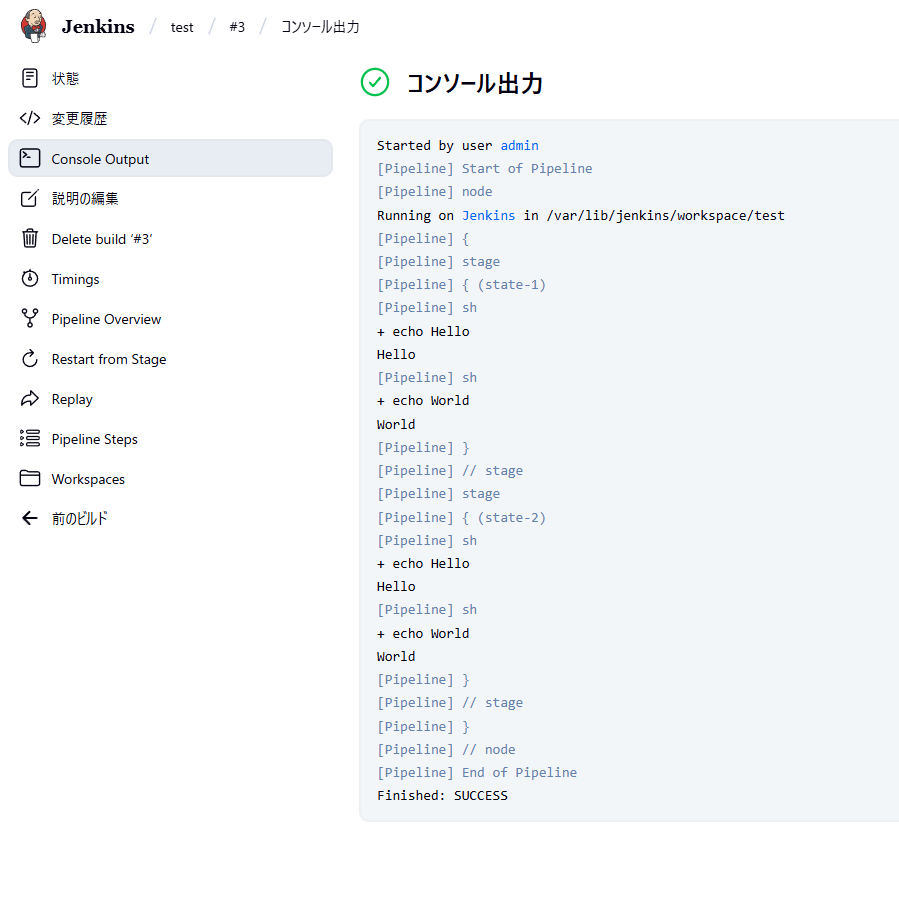Click the Pipeline Overview branch icon
Screen dimensions: 899x900
[x=30, y=319]
